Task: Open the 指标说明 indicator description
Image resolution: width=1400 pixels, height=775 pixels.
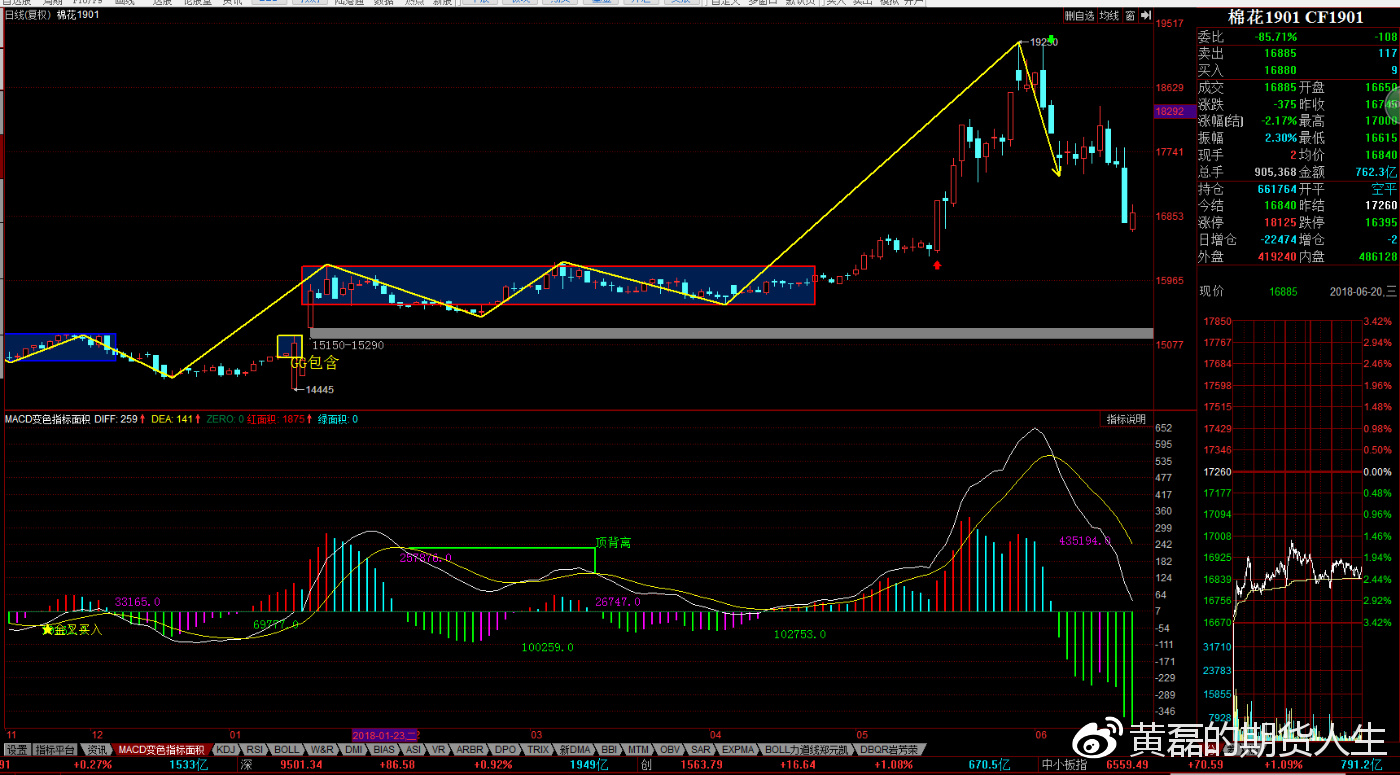Action: click(1125, 419)
